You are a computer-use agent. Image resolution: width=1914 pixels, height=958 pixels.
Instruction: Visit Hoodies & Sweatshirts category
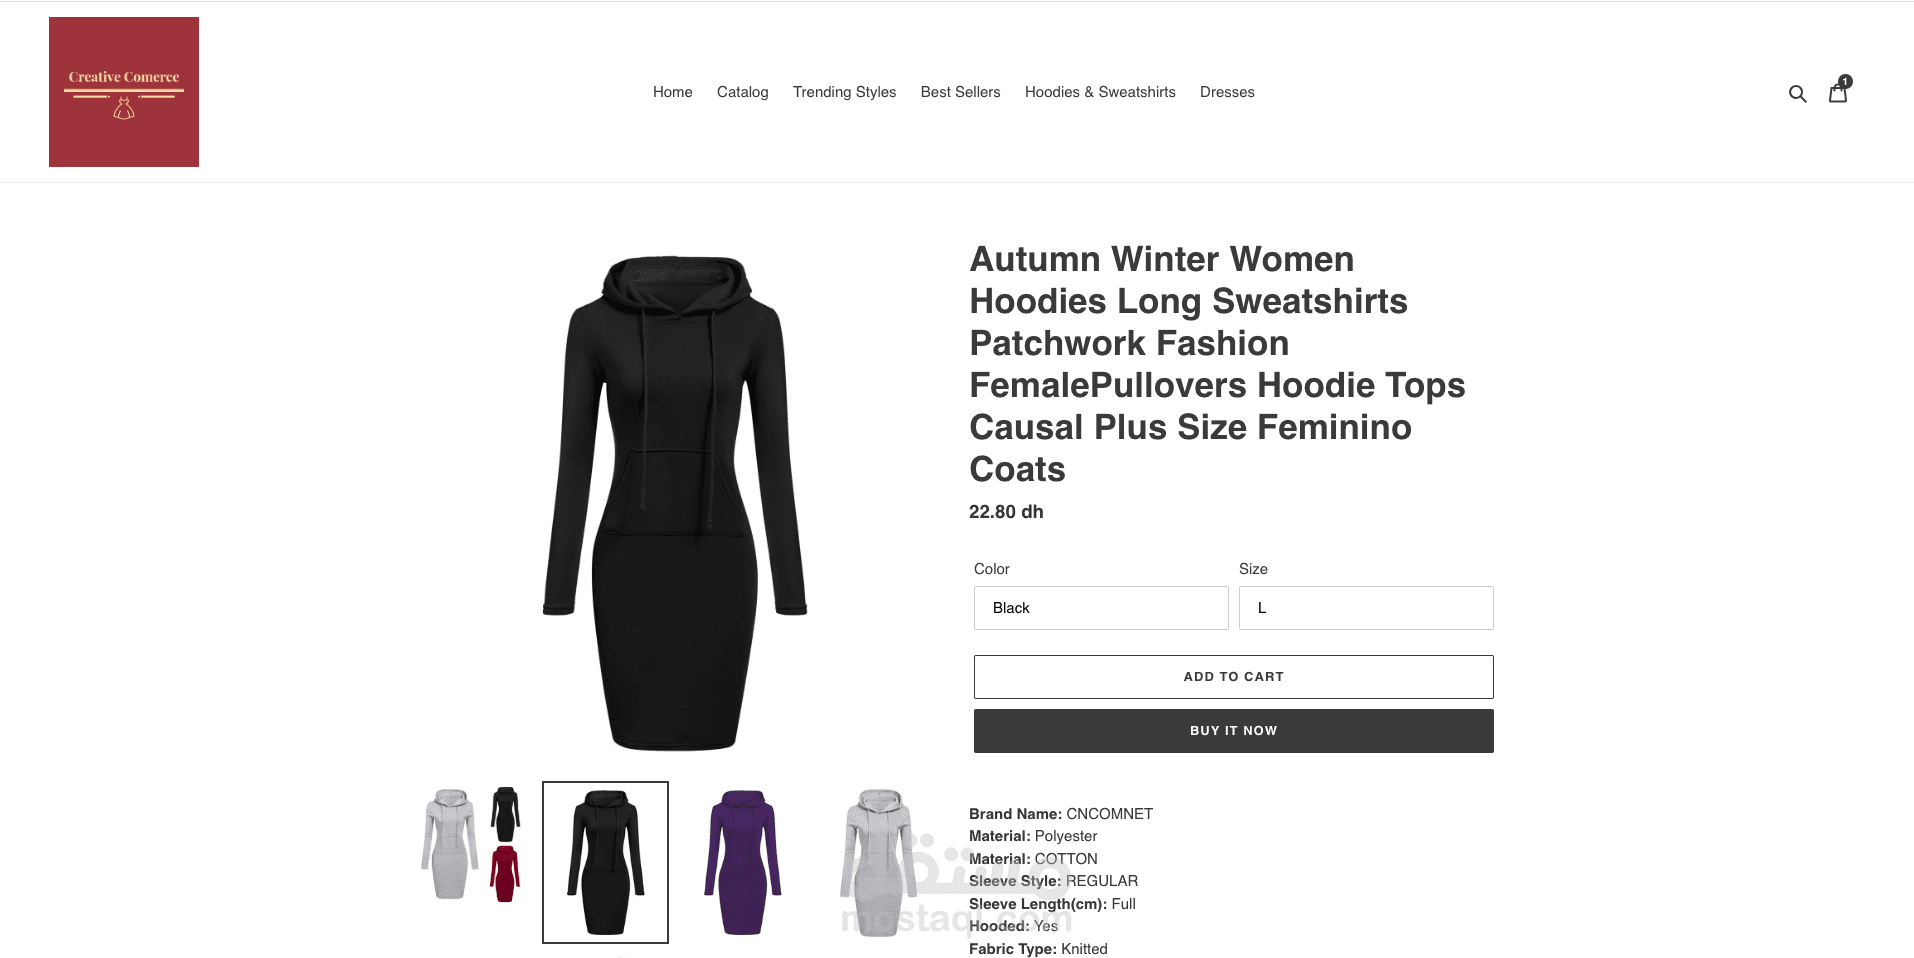[1100, 92]
